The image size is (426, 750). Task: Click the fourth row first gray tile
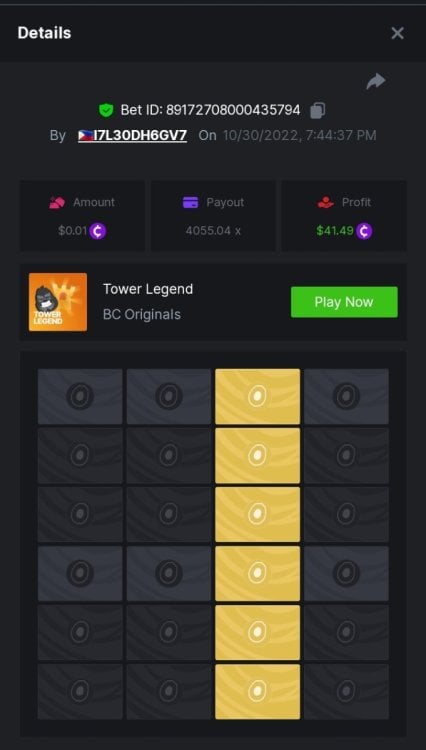(x=80, y=574)
